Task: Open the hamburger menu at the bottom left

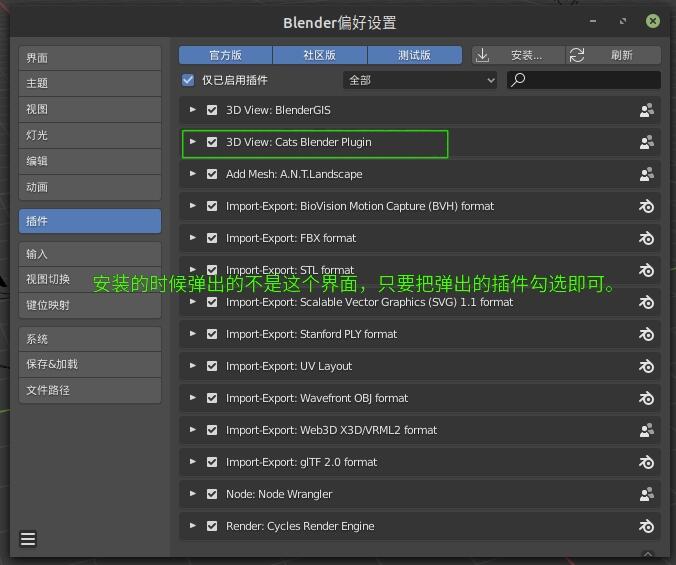Action: 28,539
